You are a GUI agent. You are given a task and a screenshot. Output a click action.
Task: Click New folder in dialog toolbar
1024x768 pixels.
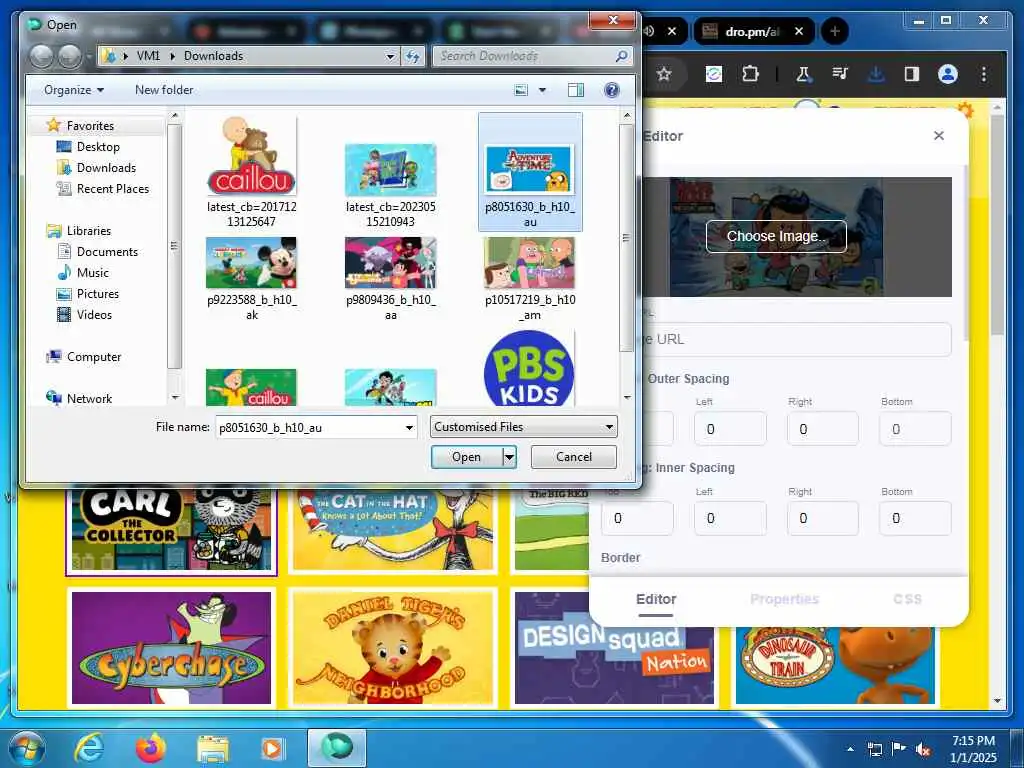click(x=164, y=90)
